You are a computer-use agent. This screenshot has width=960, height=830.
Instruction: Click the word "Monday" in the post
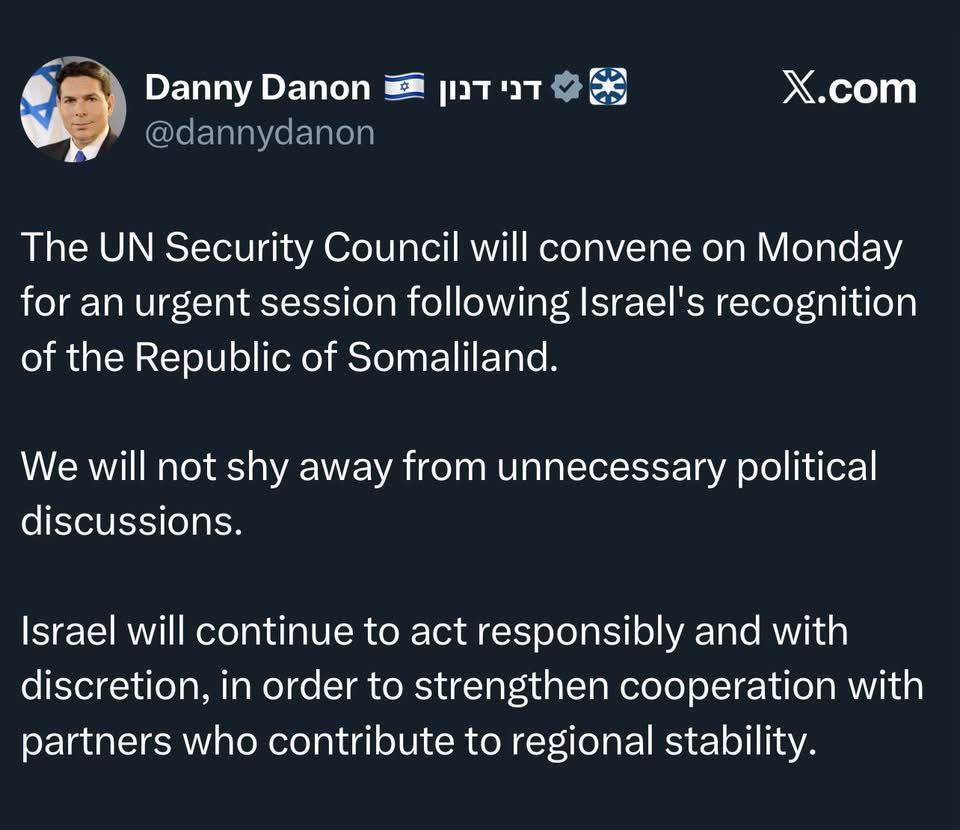(x=829, y=248)
